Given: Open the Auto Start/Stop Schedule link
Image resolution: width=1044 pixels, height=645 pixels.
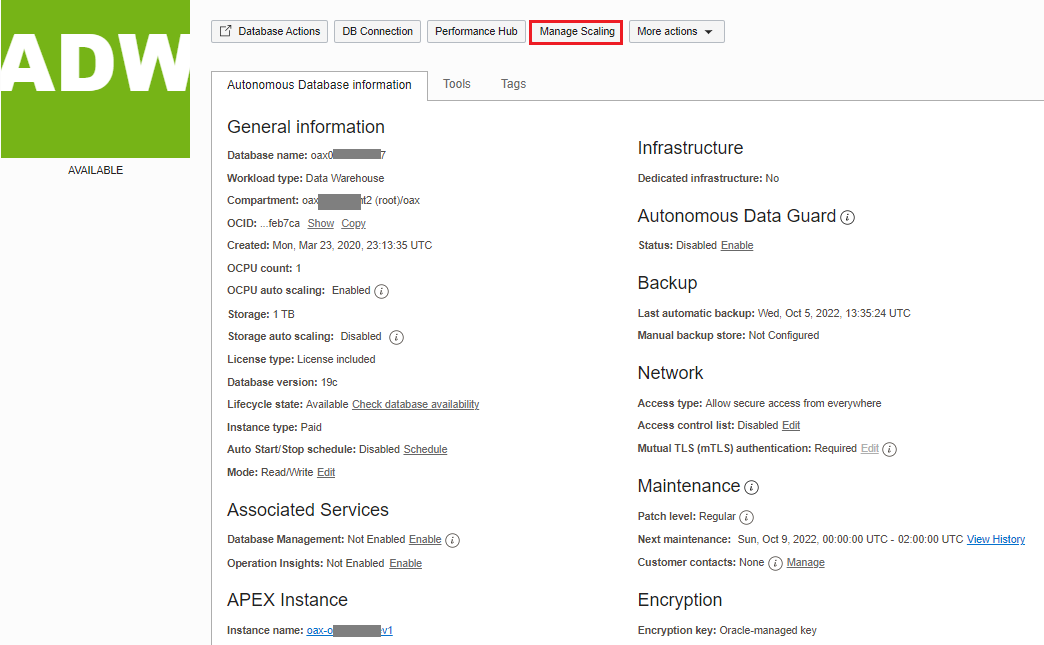Looking at the screenshot, I should pos(425,449).
